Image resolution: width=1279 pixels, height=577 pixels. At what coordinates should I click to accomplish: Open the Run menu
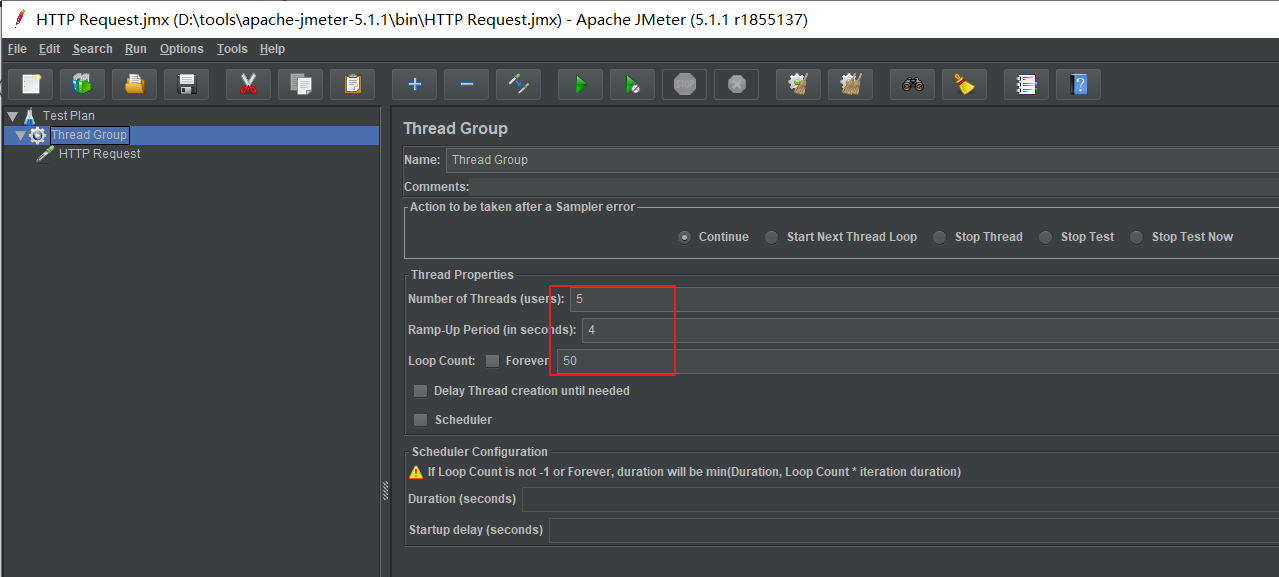[136, 49]
